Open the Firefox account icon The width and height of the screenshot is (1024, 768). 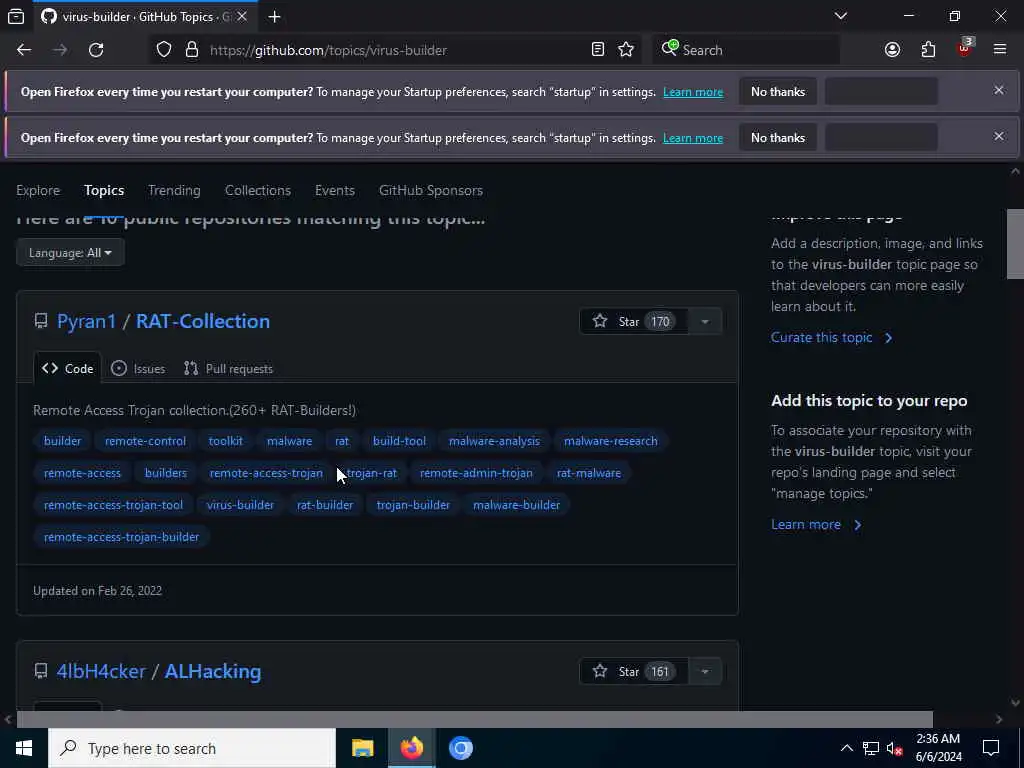point(892,50)
